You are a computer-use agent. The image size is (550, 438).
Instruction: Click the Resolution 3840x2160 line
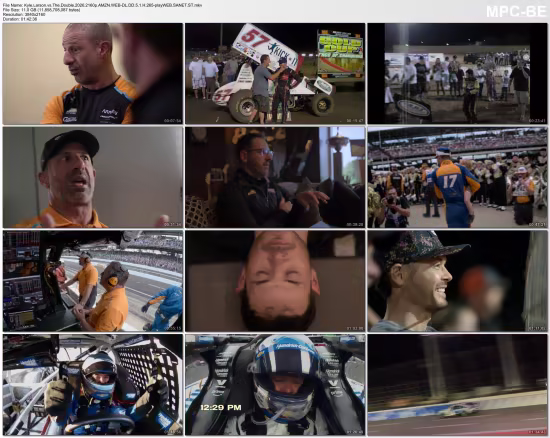pos(24,14)
